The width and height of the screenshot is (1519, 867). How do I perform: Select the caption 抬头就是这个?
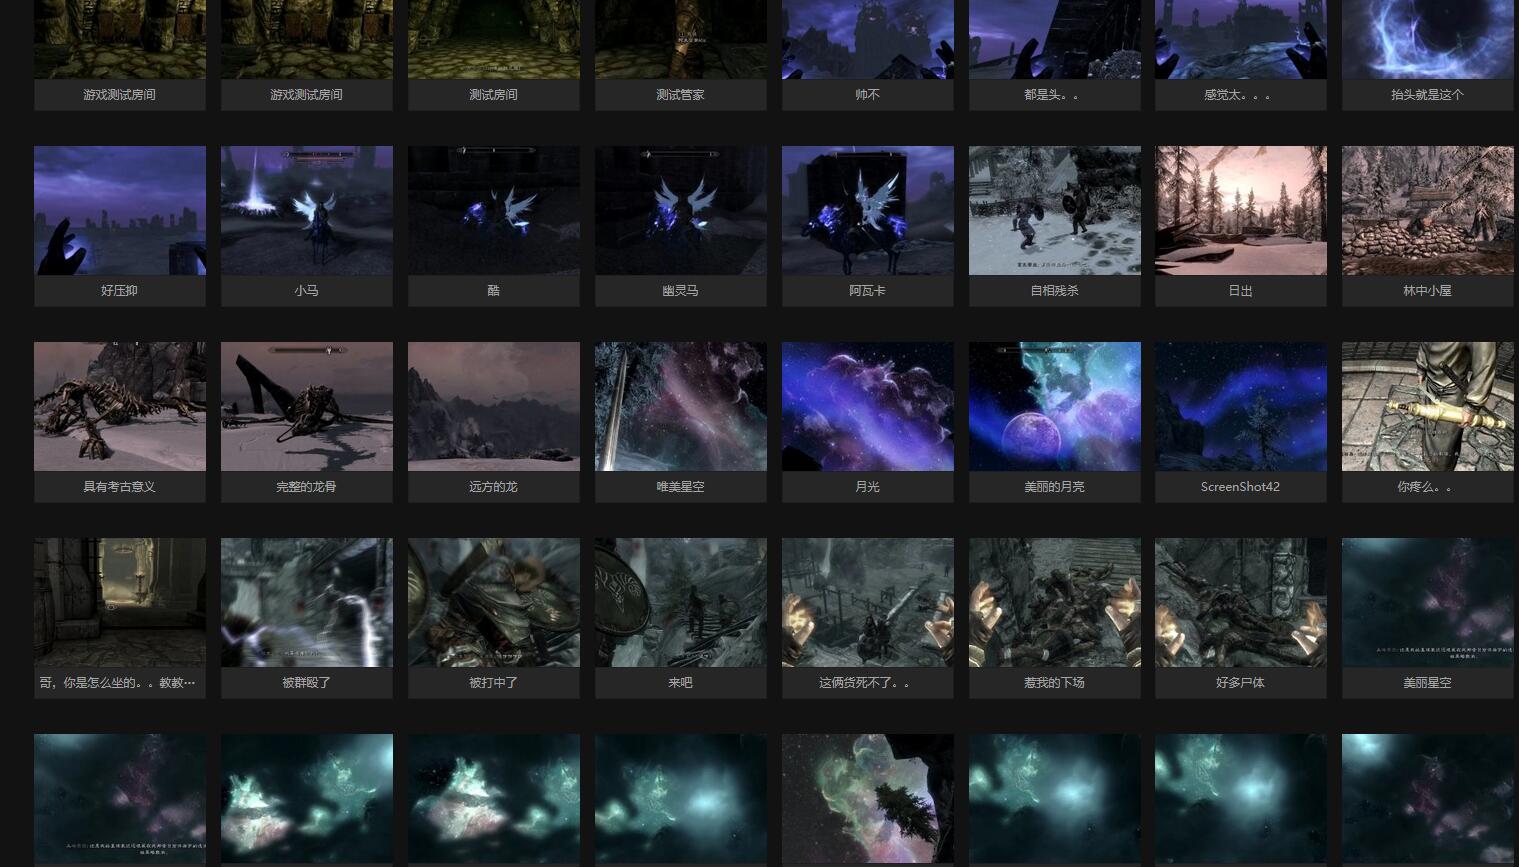[1427, 95]
